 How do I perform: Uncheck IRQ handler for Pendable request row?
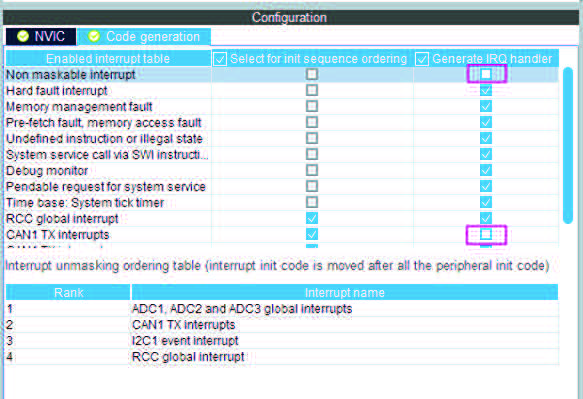pos(486,186)
